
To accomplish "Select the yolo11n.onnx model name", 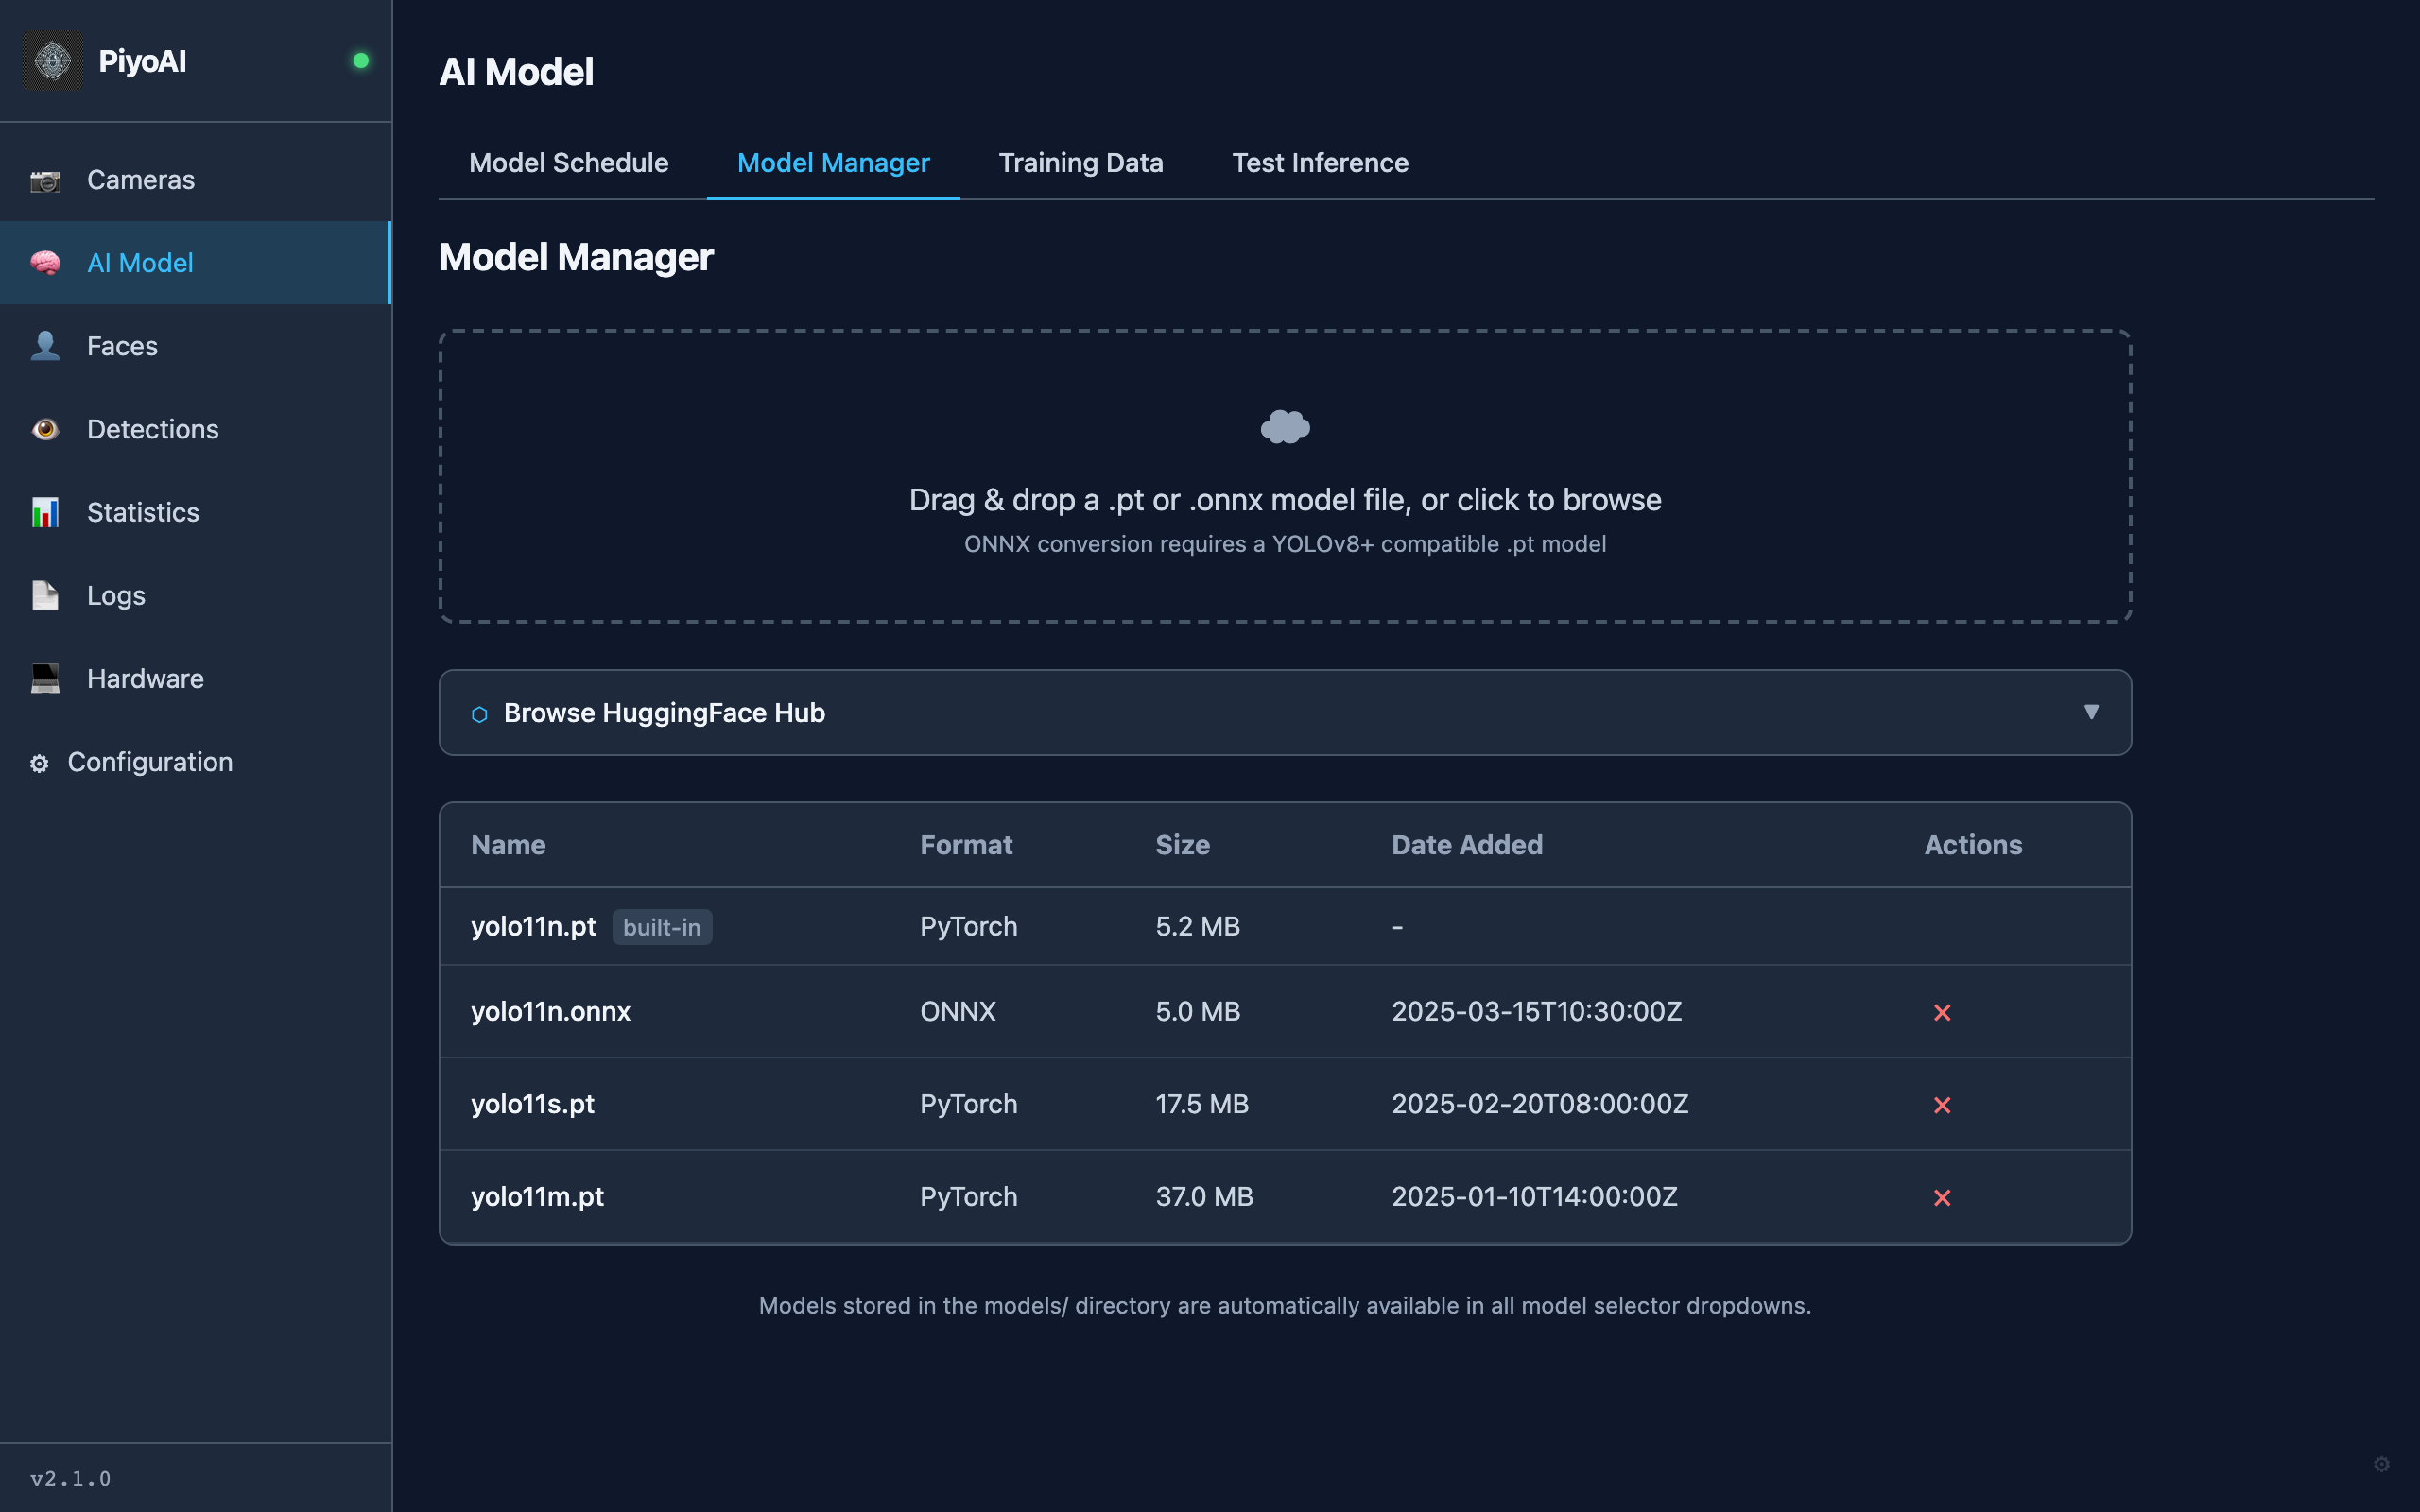I will tap(550, 1011).
